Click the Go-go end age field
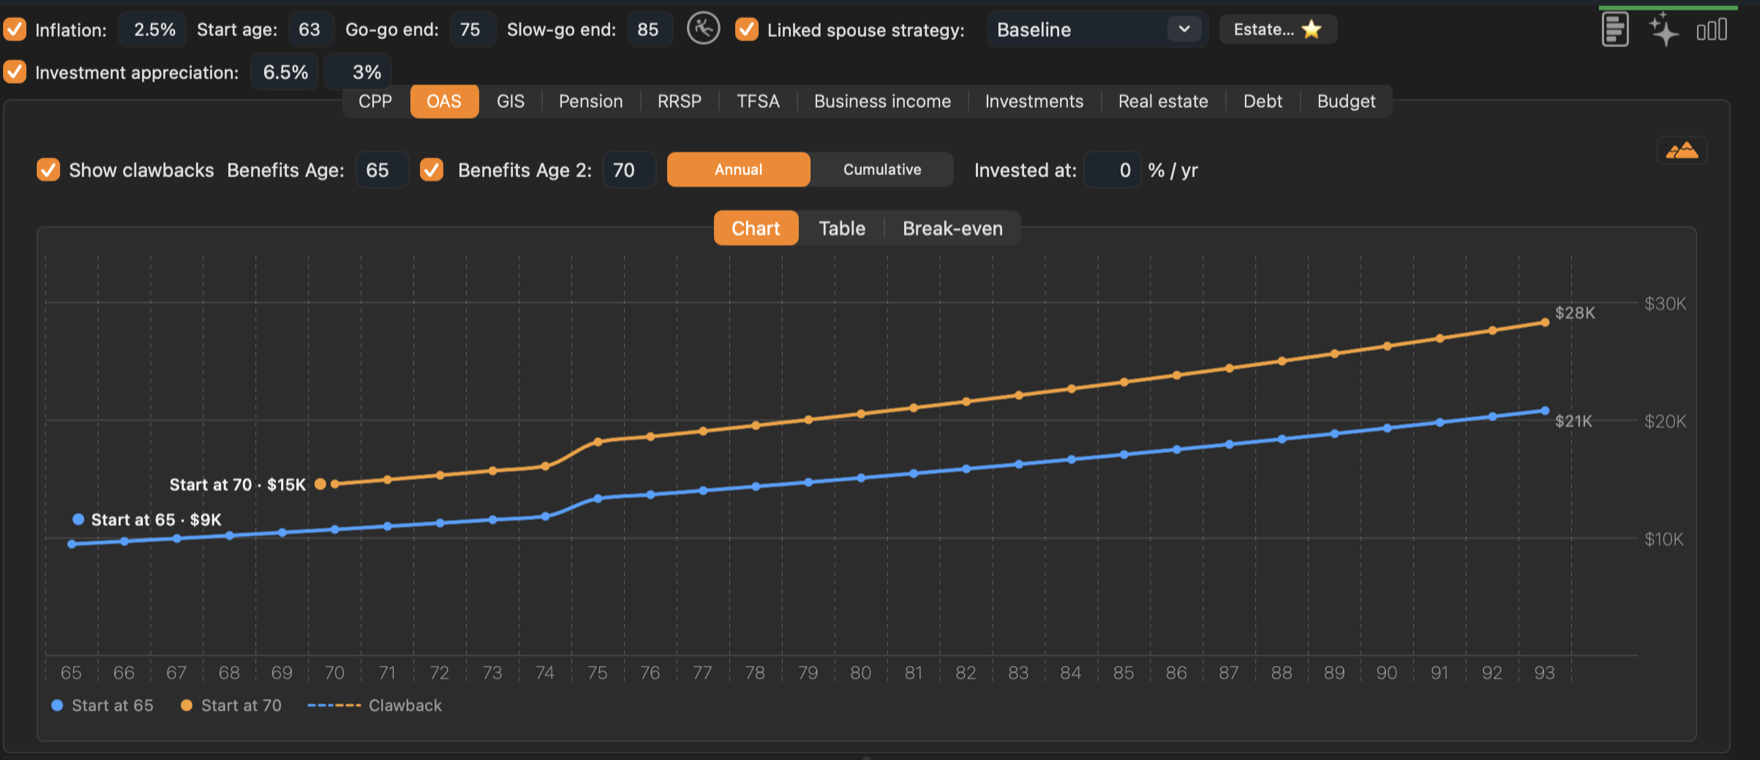 (470, 29)
